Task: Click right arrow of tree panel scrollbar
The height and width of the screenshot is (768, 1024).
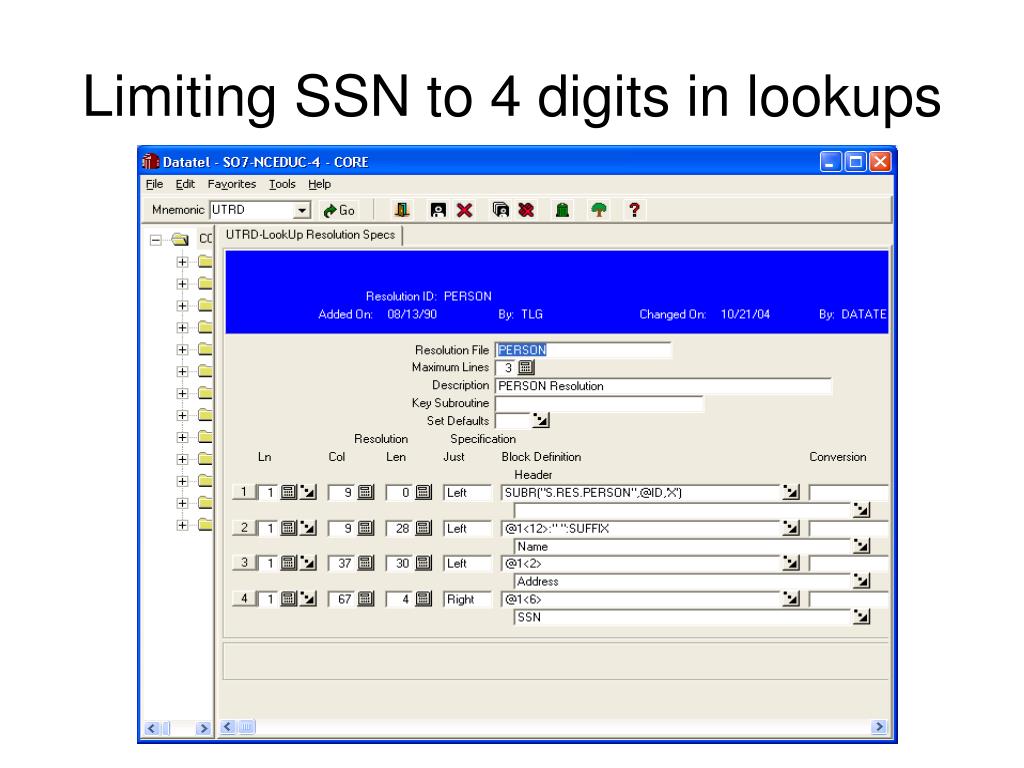Action: (203, 728)
